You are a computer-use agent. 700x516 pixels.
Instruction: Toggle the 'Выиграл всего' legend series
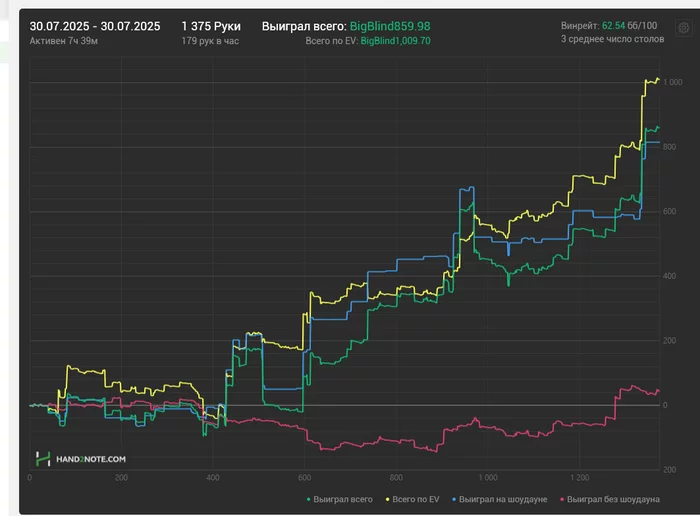(x=339, y=499)
